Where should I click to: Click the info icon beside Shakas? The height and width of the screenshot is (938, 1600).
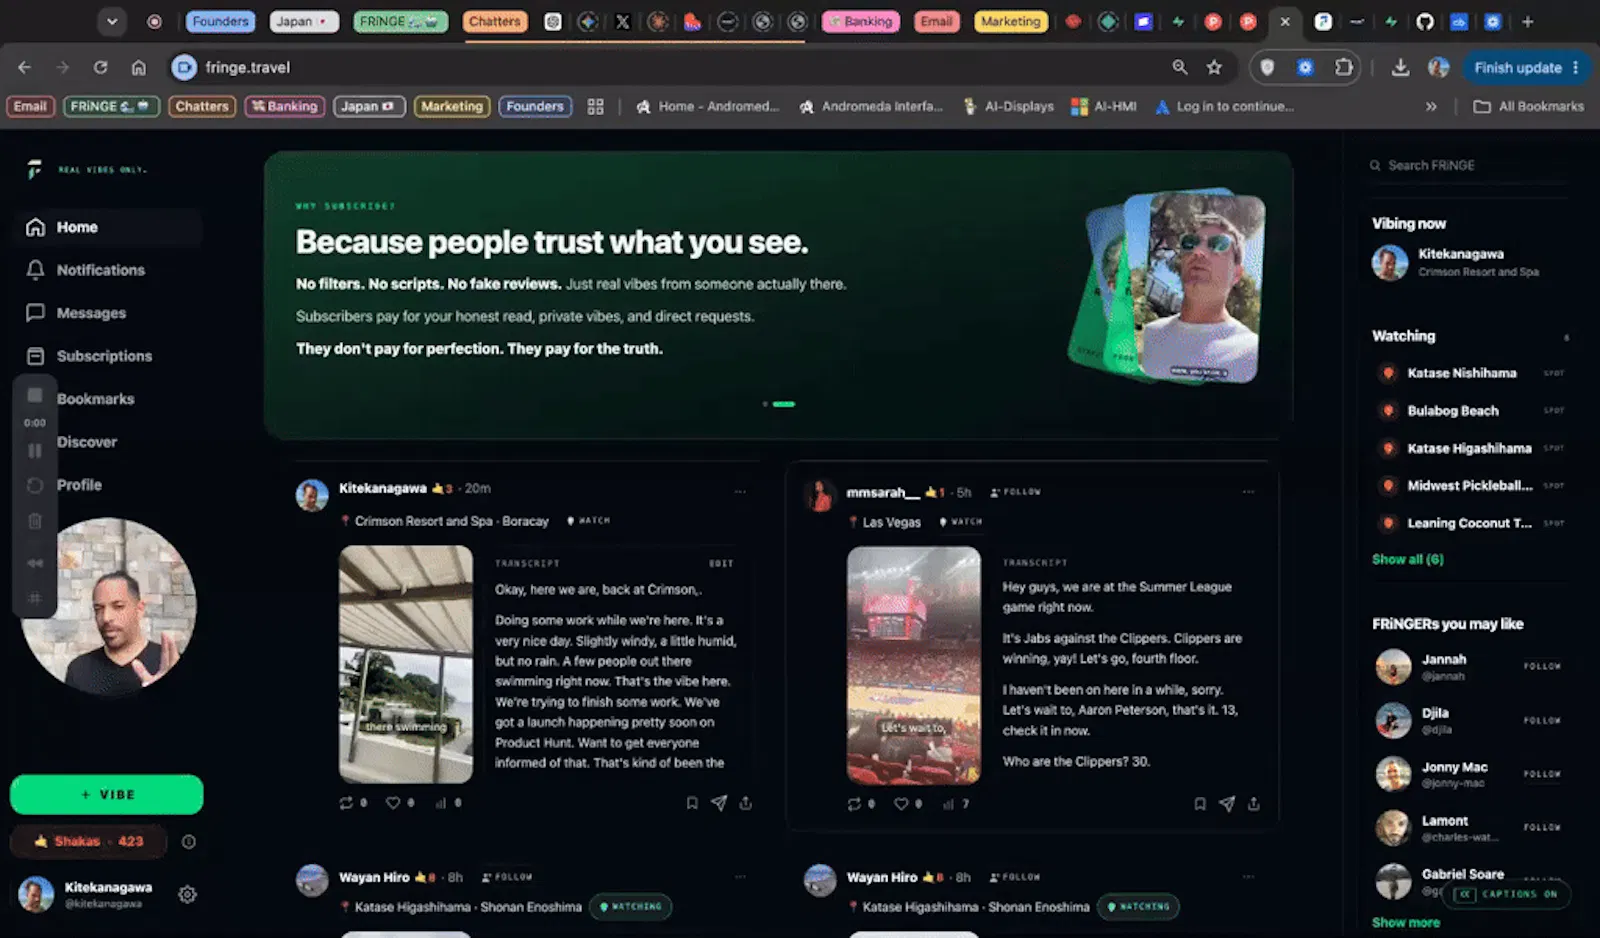[189, 842]
